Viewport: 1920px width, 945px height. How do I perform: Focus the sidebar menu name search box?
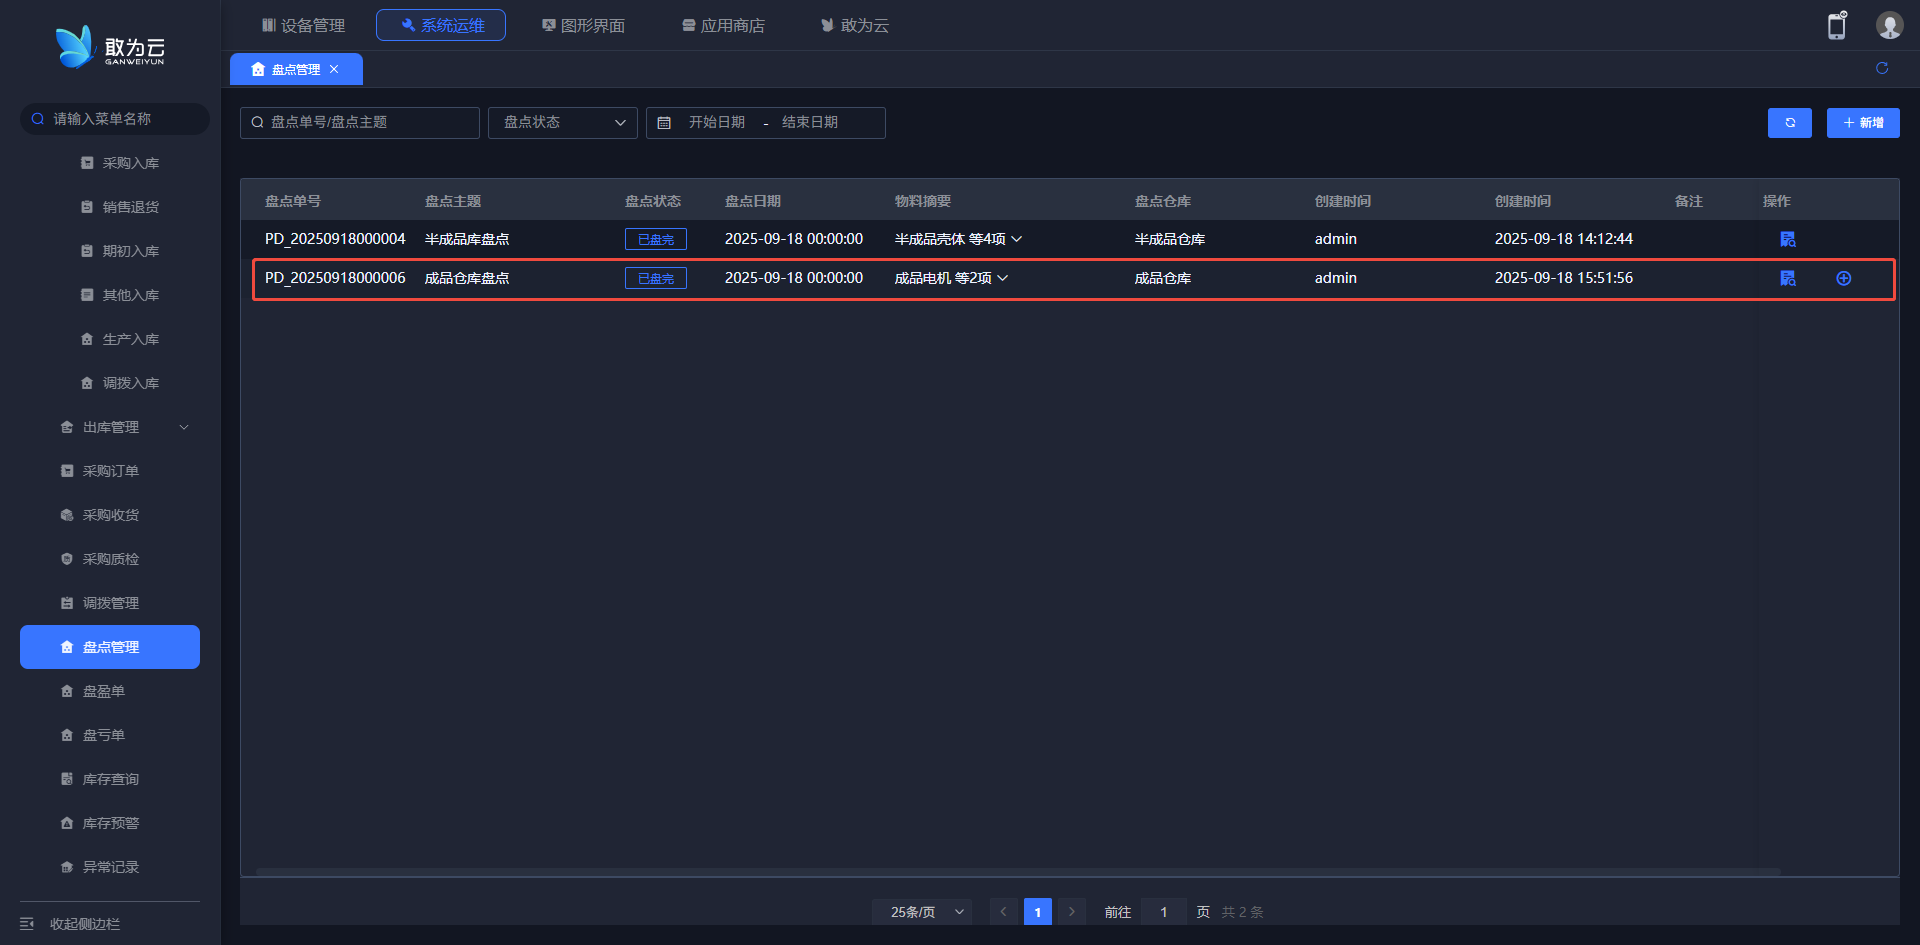(115, 119)
